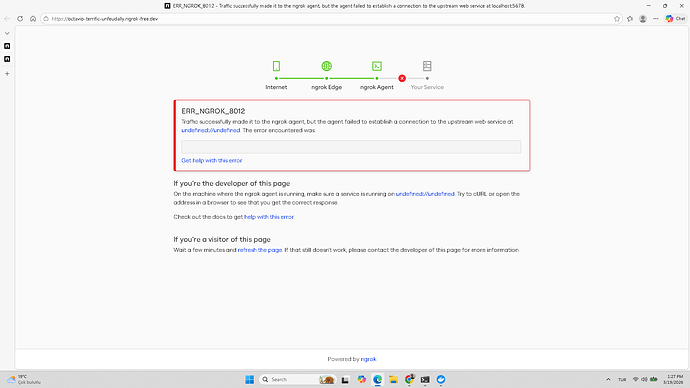
Task: Open the browser profile avatar
Action: 643,19
